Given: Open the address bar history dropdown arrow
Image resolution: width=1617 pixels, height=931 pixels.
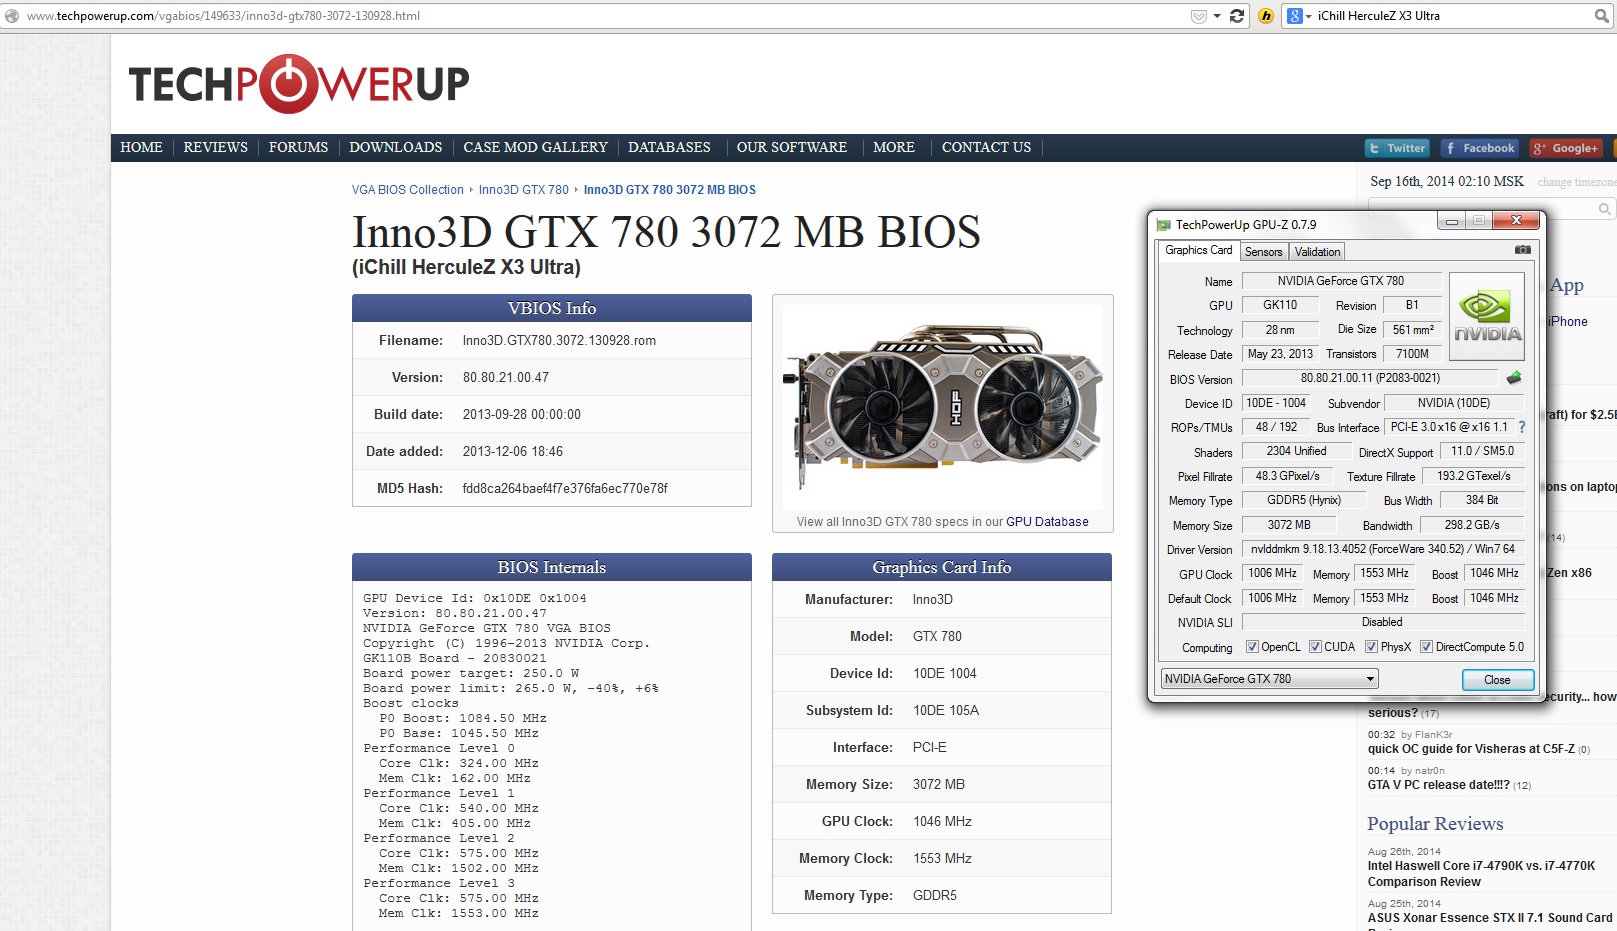Looking at the screenshot, I should point(1217,16).
